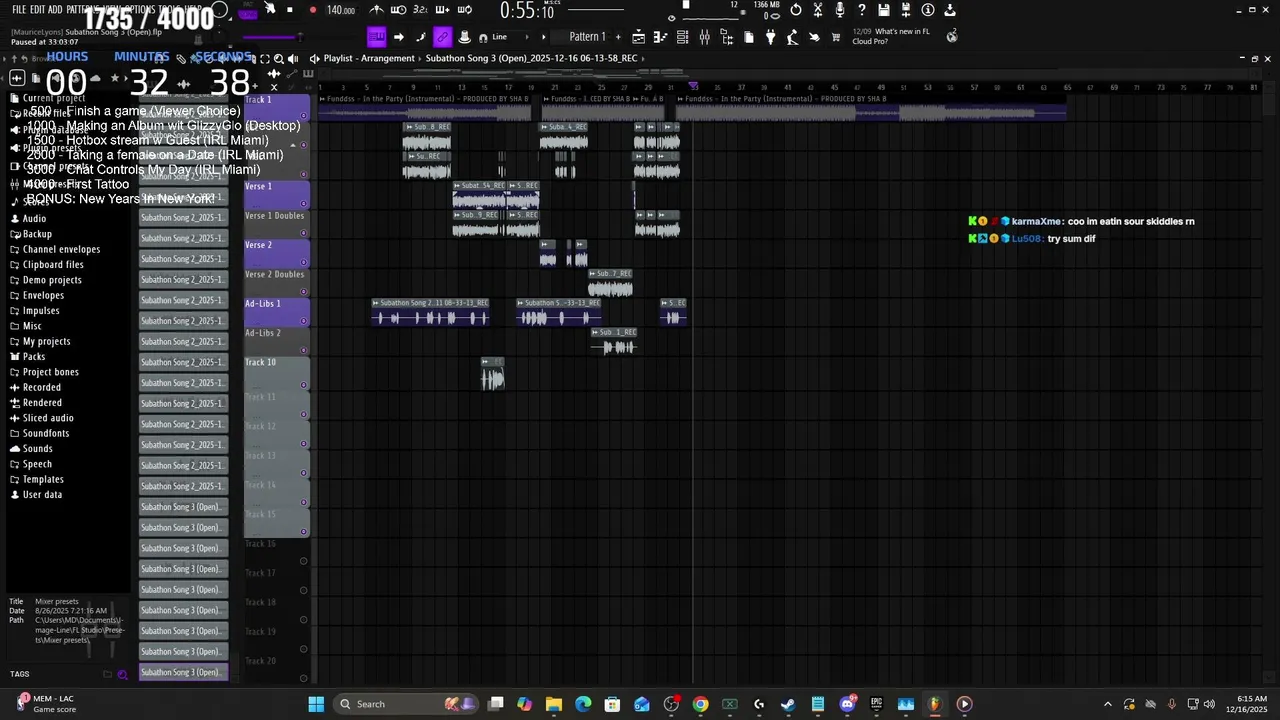1280x720 pixels.
Task: Click the record button in transport bar
Action: pyautogui.click(x=313, y=10)
